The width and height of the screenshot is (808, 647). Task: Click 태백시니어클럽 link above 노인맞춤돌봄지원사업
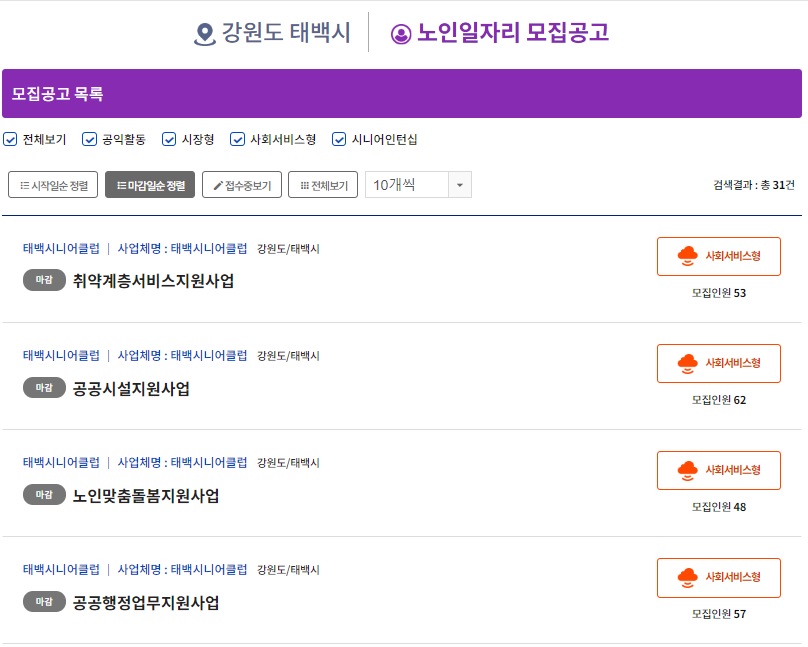point(61,463)
